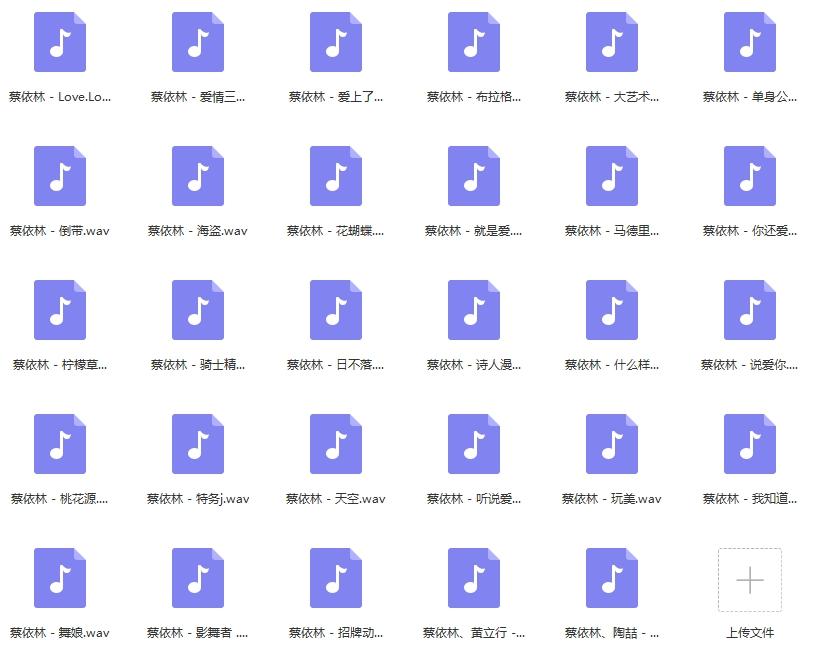The height and width of the screenshot is (652, 822).
Task: Click the 蔡依林 - 招牌动... audio icon
Action: (336, 579)
